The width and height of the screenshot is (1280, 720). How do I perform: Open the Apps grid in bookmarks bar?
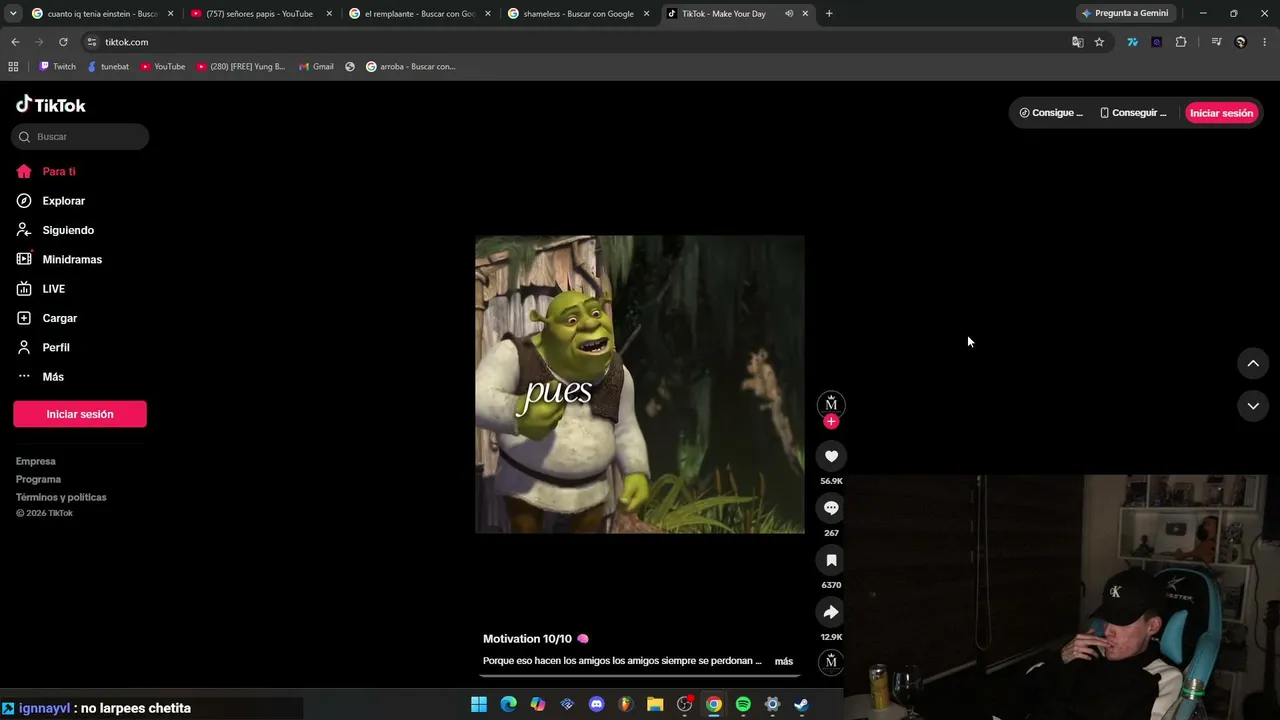pyautogui.click(x=13, y=67)
